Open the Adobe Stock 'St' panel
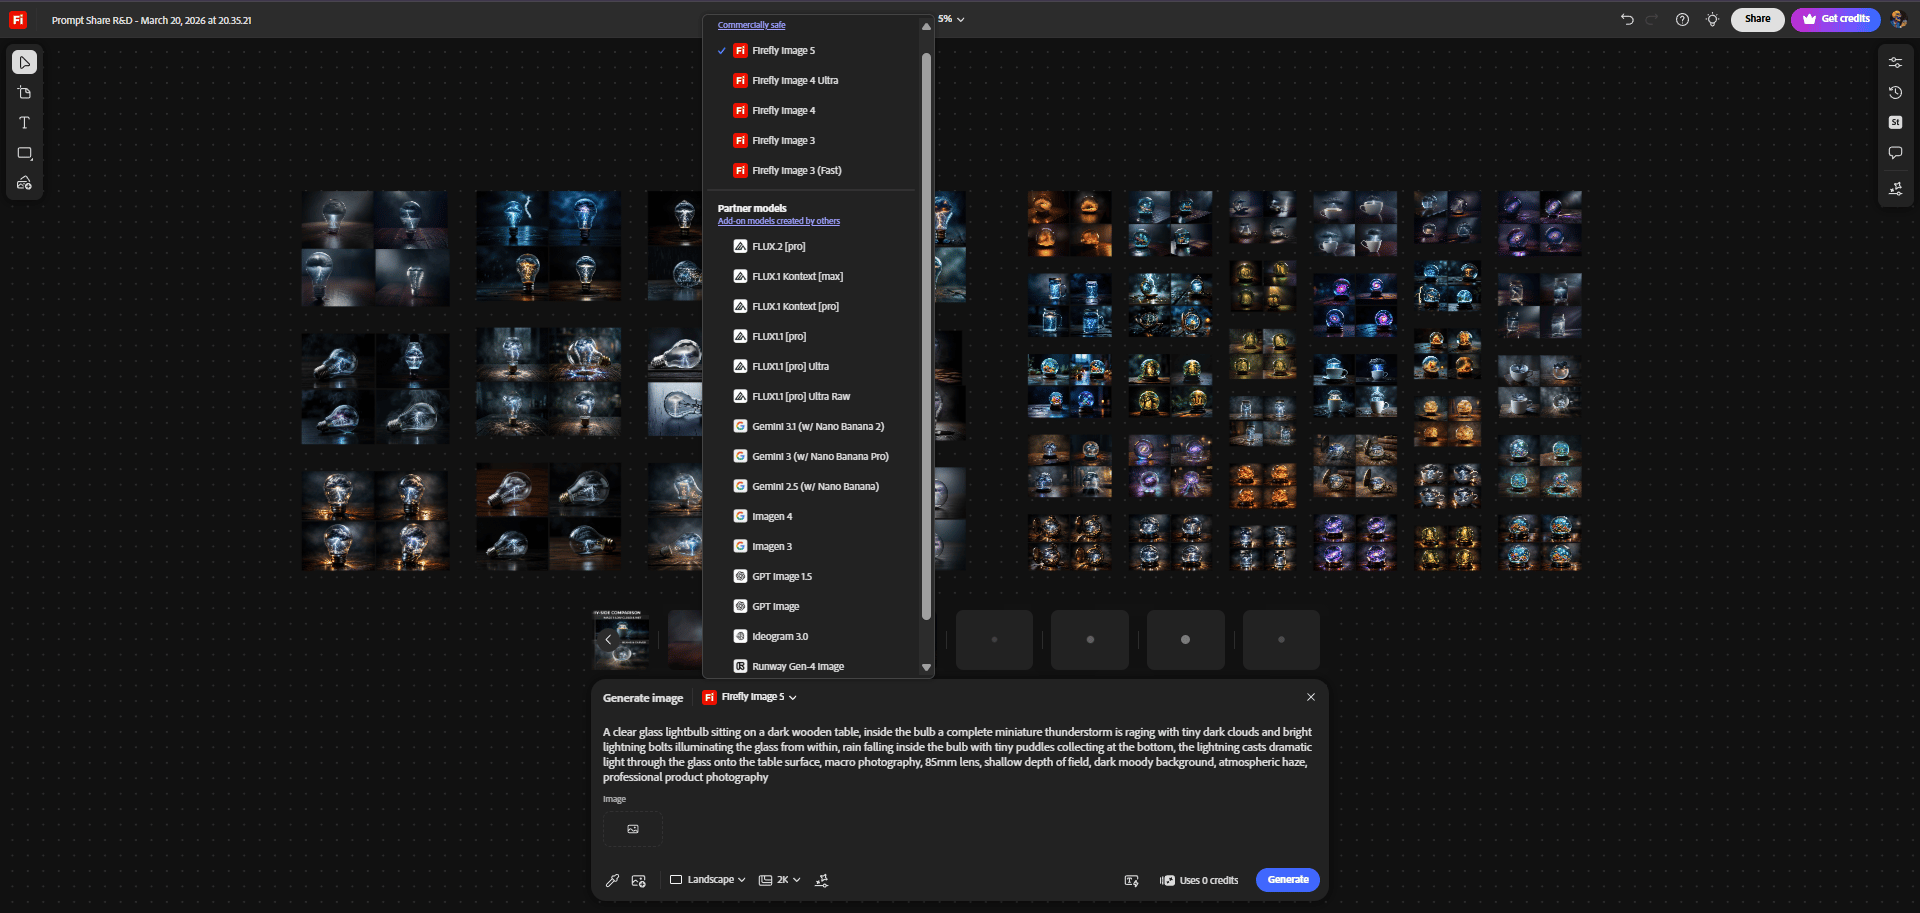The image size is (1920, 913). (1895, 123)
